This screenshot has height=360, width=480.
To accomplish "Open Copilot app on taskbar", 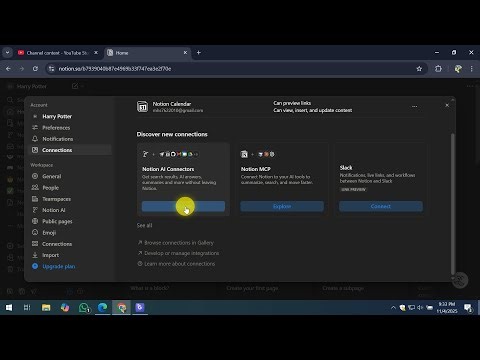I will 65,308.
